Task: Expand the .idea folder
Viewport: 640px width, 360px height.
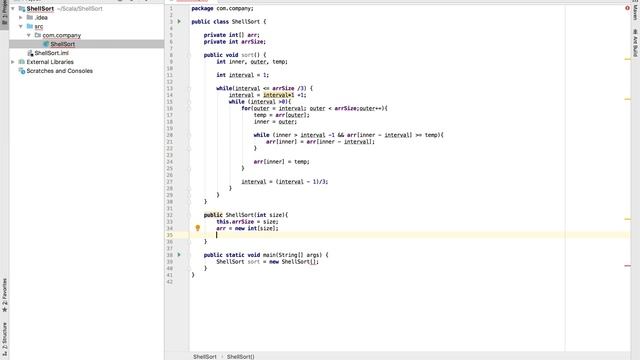Action: click(x=21, y=18)
